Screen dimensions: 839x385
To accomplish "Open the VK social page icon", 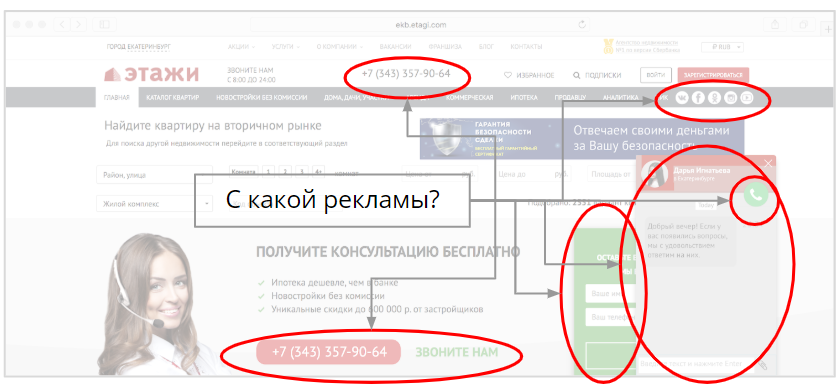I will coord(682,97).
